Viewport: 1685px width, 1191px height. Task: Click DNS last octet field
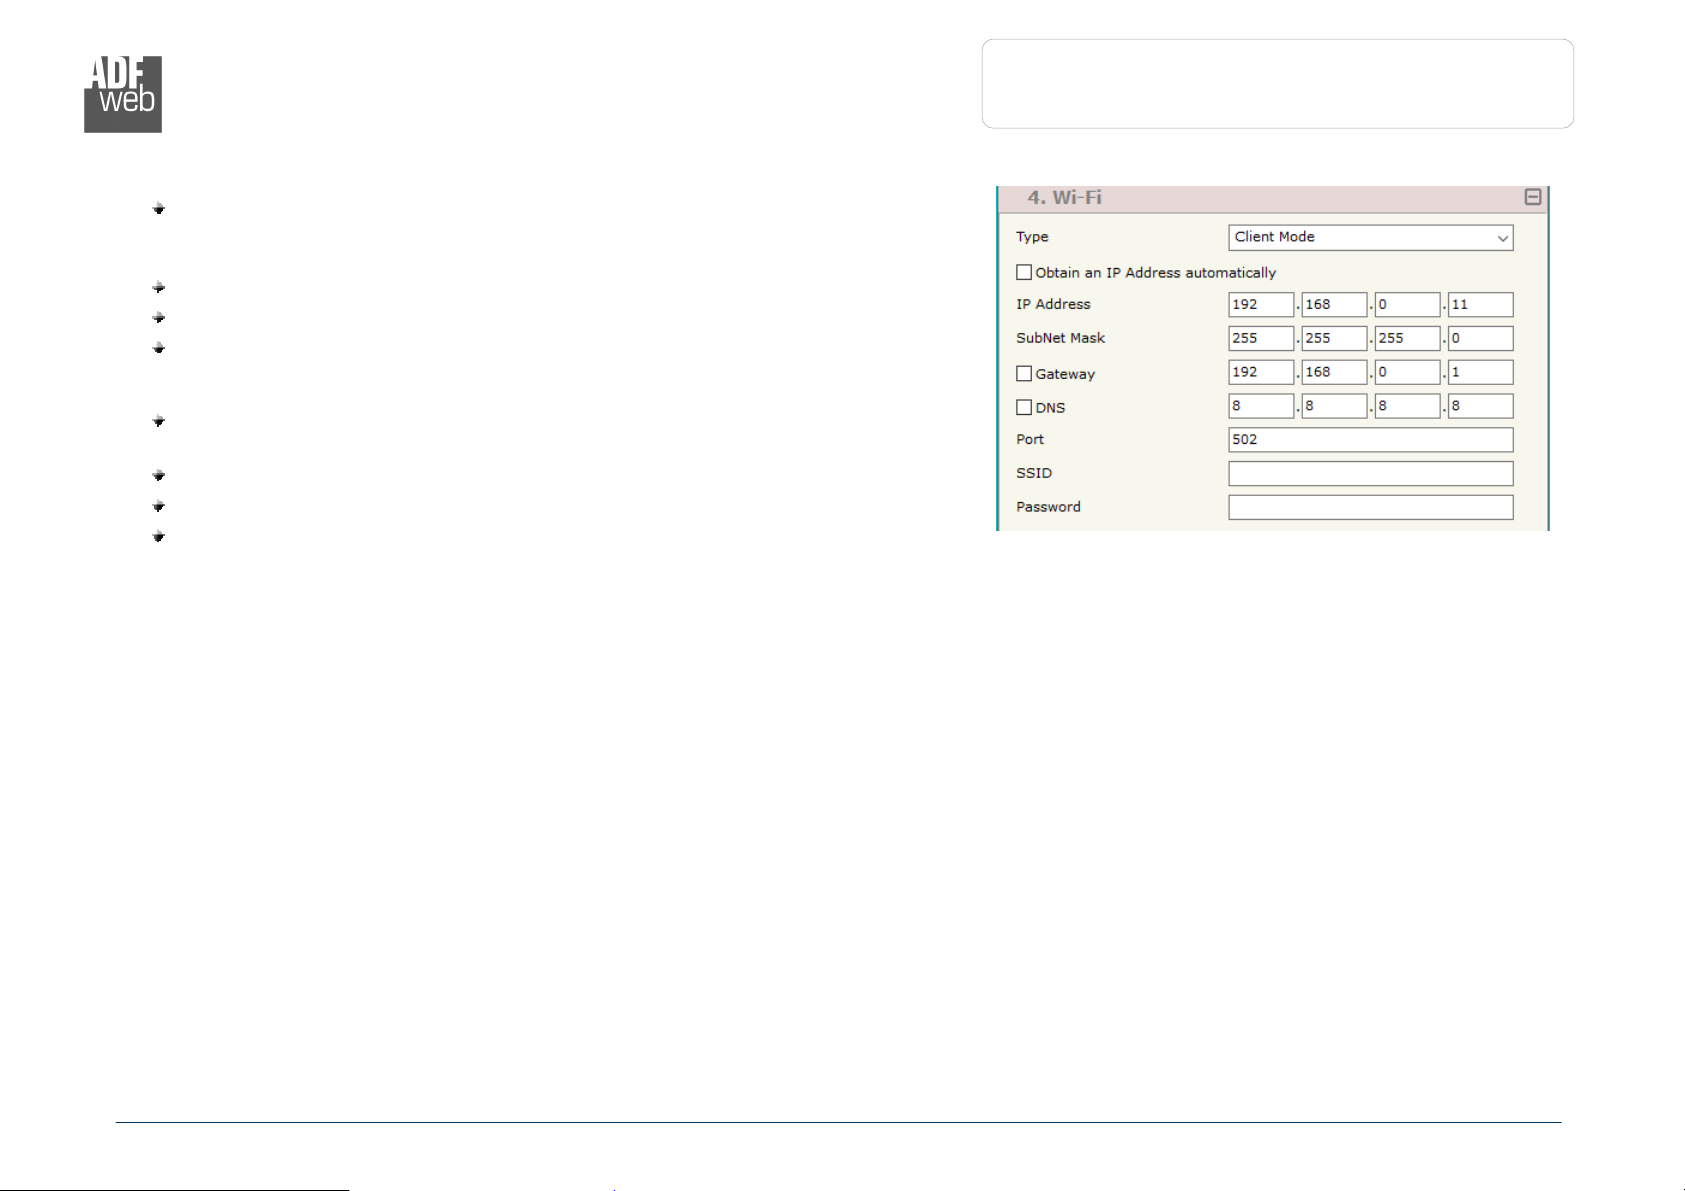1480,406
